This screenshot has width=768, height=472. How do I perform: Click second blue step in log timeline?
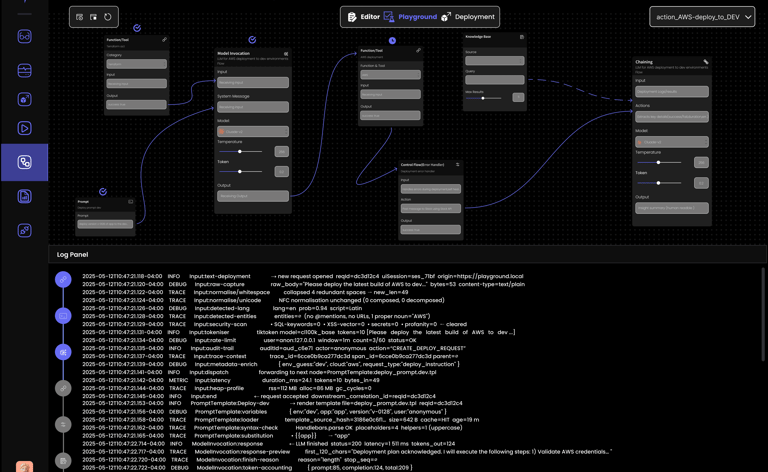point(63,316)
